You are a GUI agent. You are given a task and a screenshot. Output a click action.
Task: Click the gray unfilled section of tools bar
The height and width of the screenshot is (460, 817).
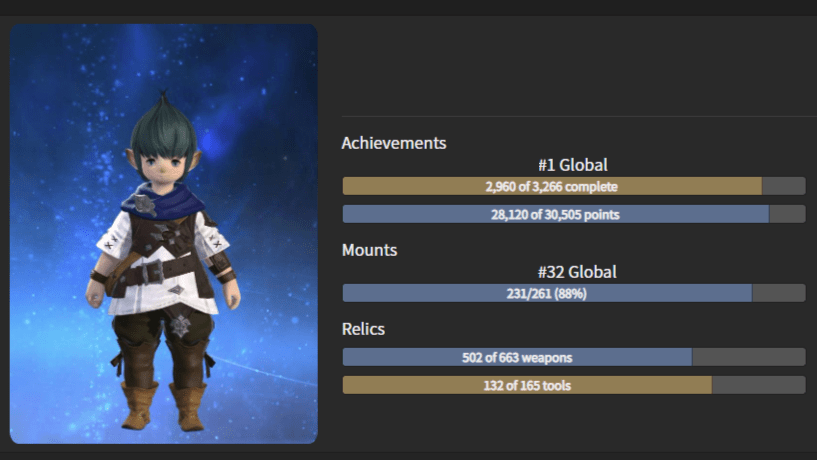(759, 385)
